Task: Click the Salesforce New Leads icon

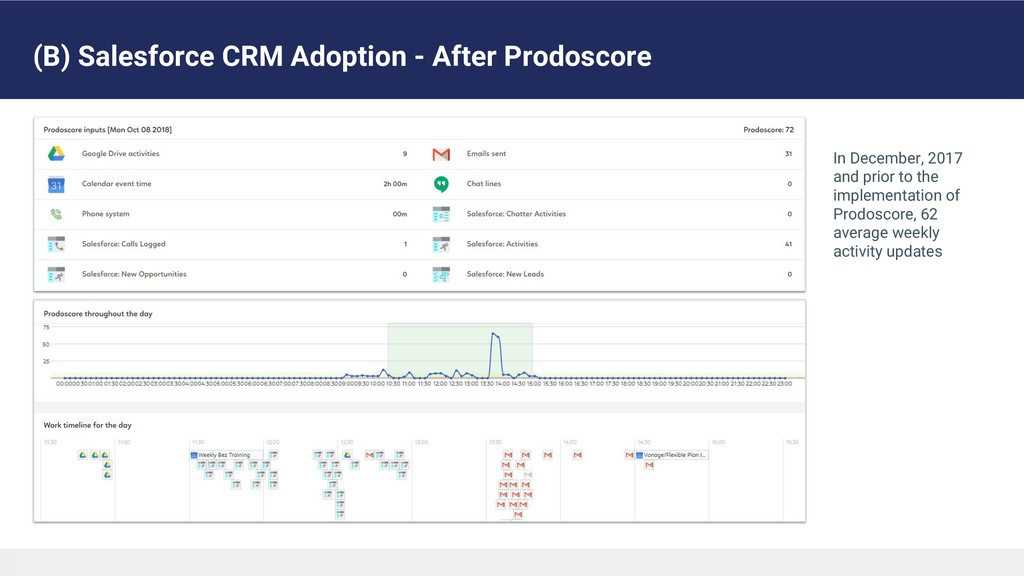Action: tap(441, 274)
